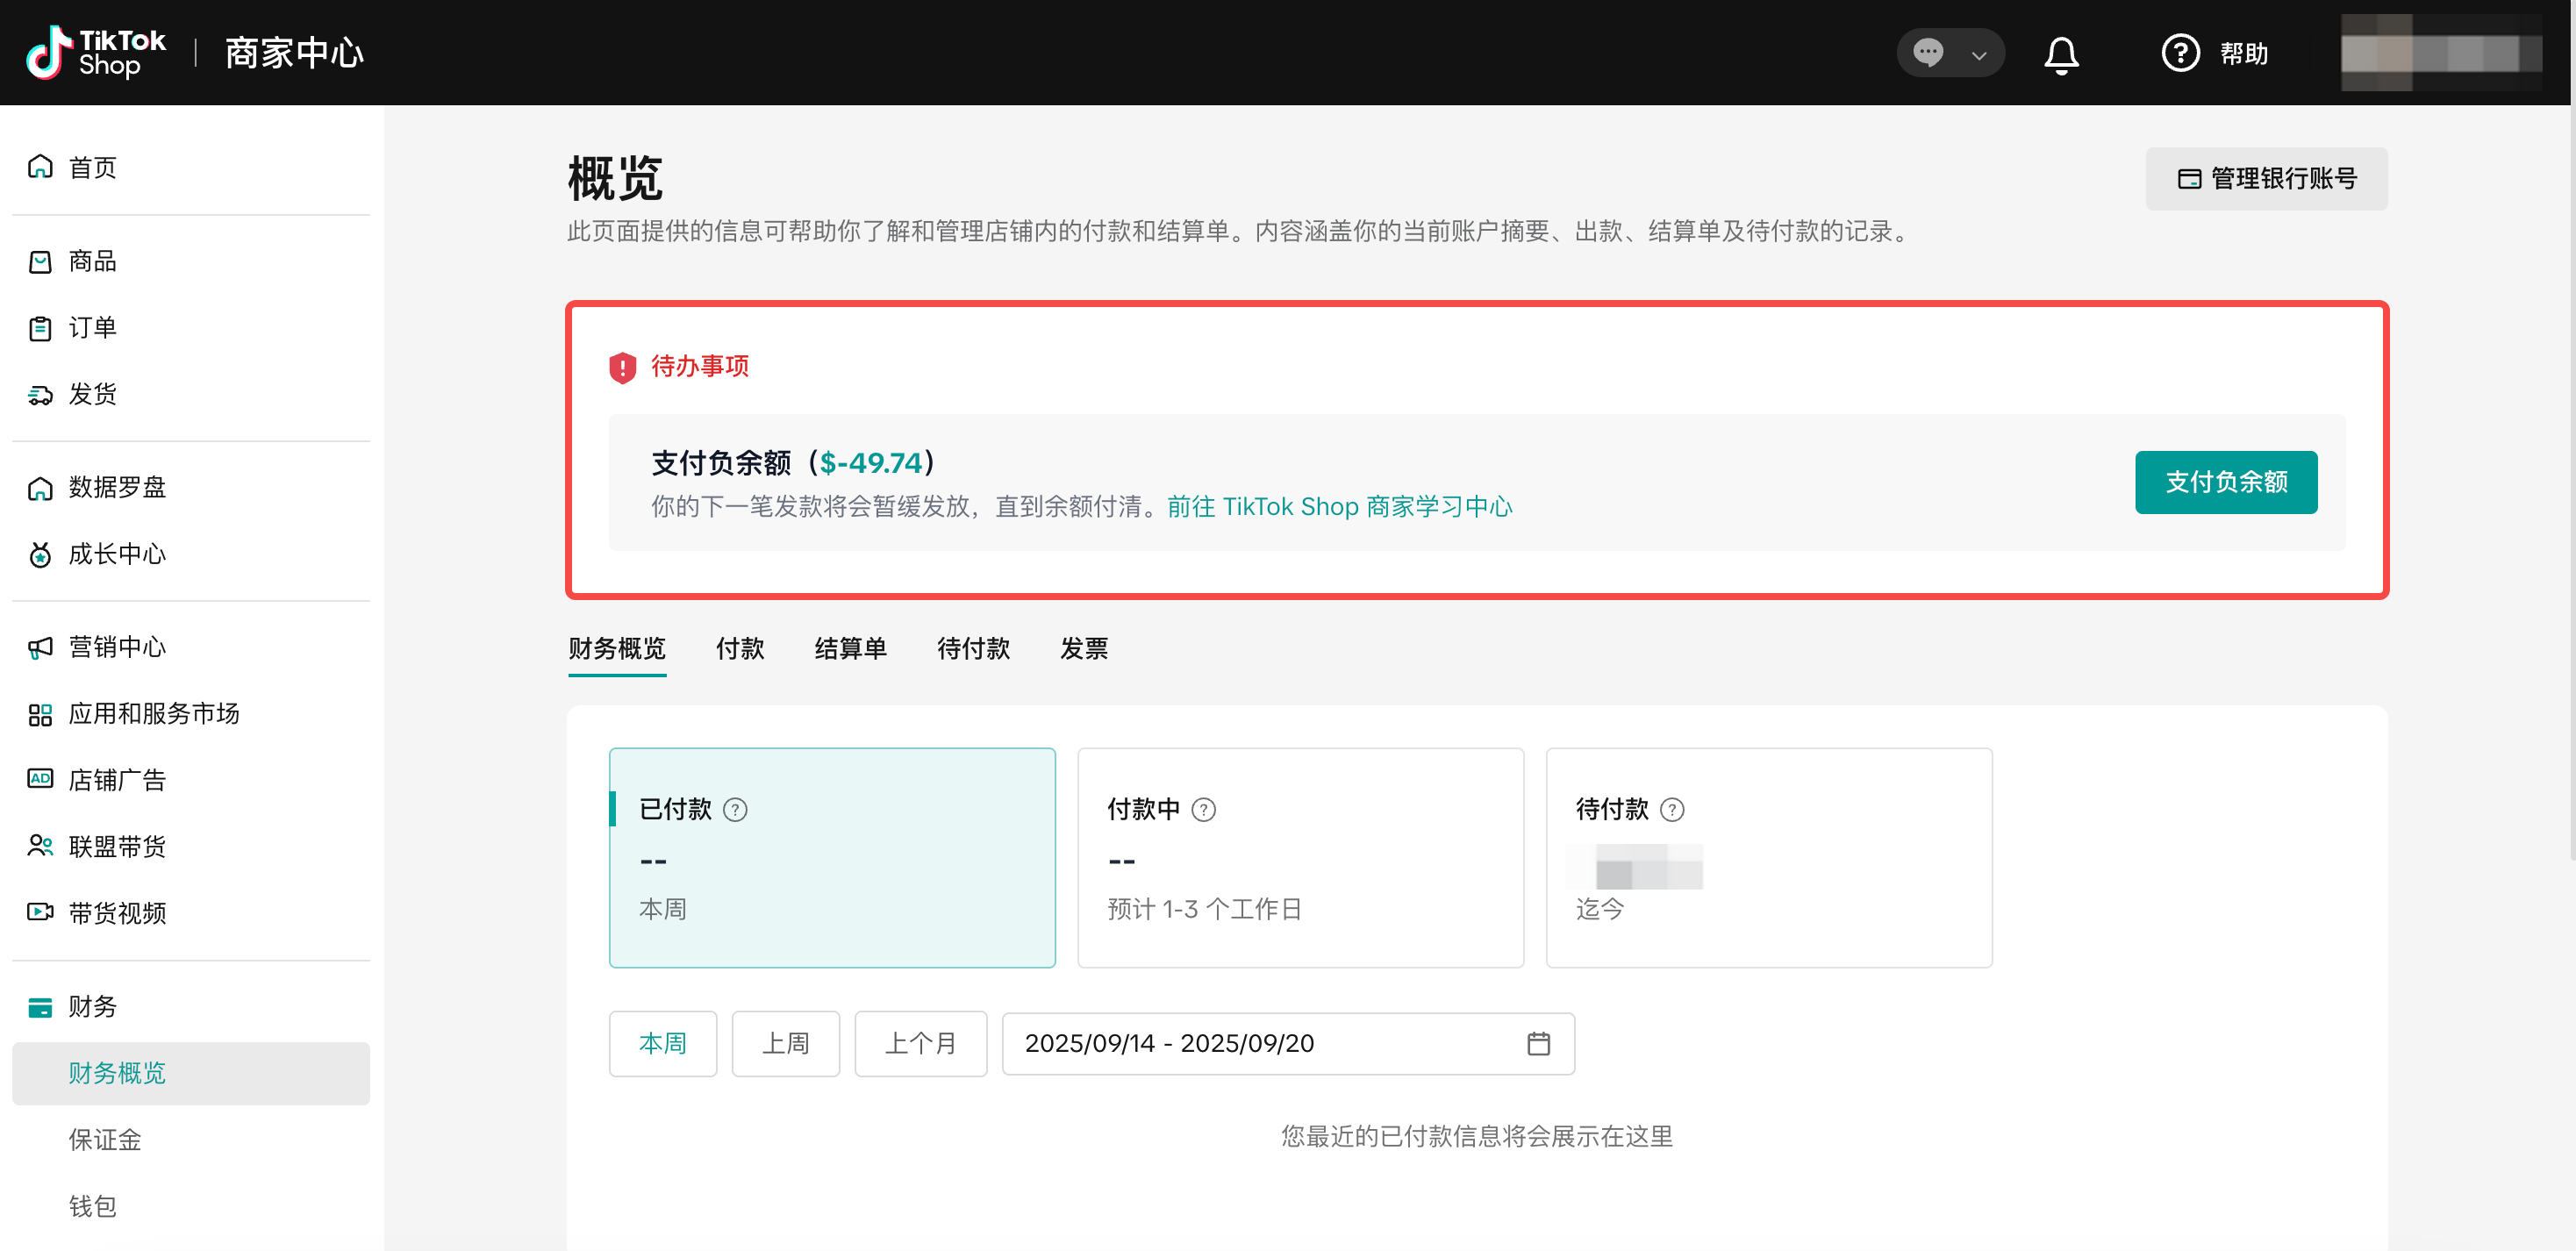This screenshot has height=1251, width=2576.
Task: Select the 上周 time range filter
Action: point(785,1043)
